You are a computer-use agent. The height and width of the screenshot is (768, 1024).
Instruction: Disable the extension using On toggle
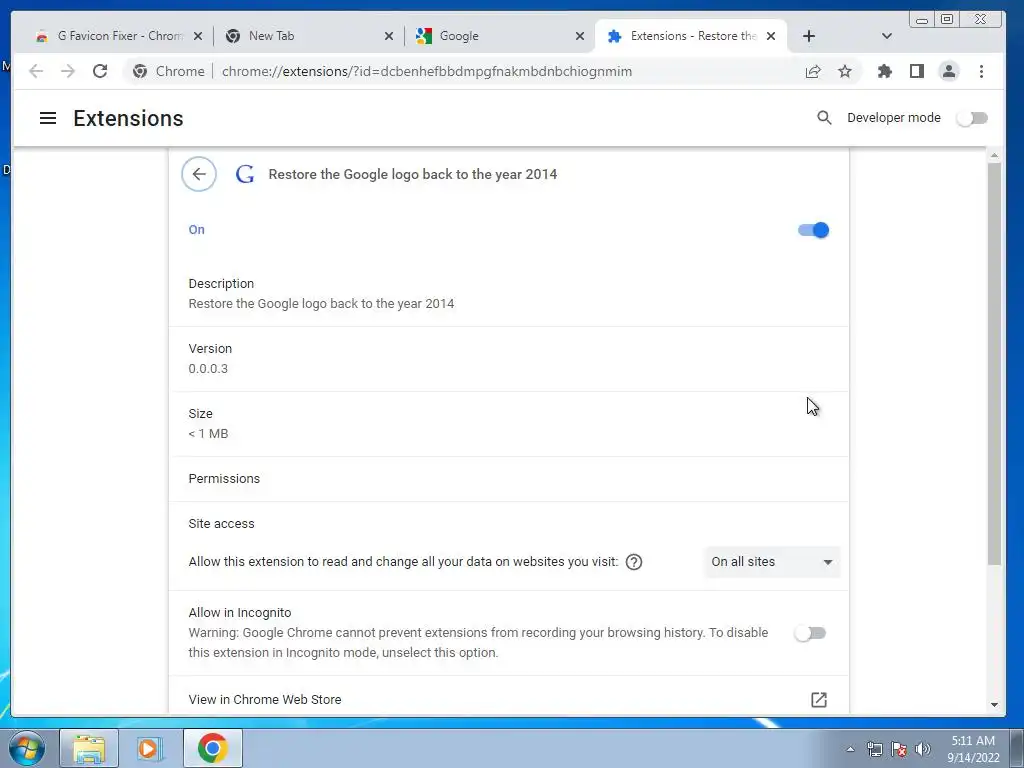[x=813, y=230]
